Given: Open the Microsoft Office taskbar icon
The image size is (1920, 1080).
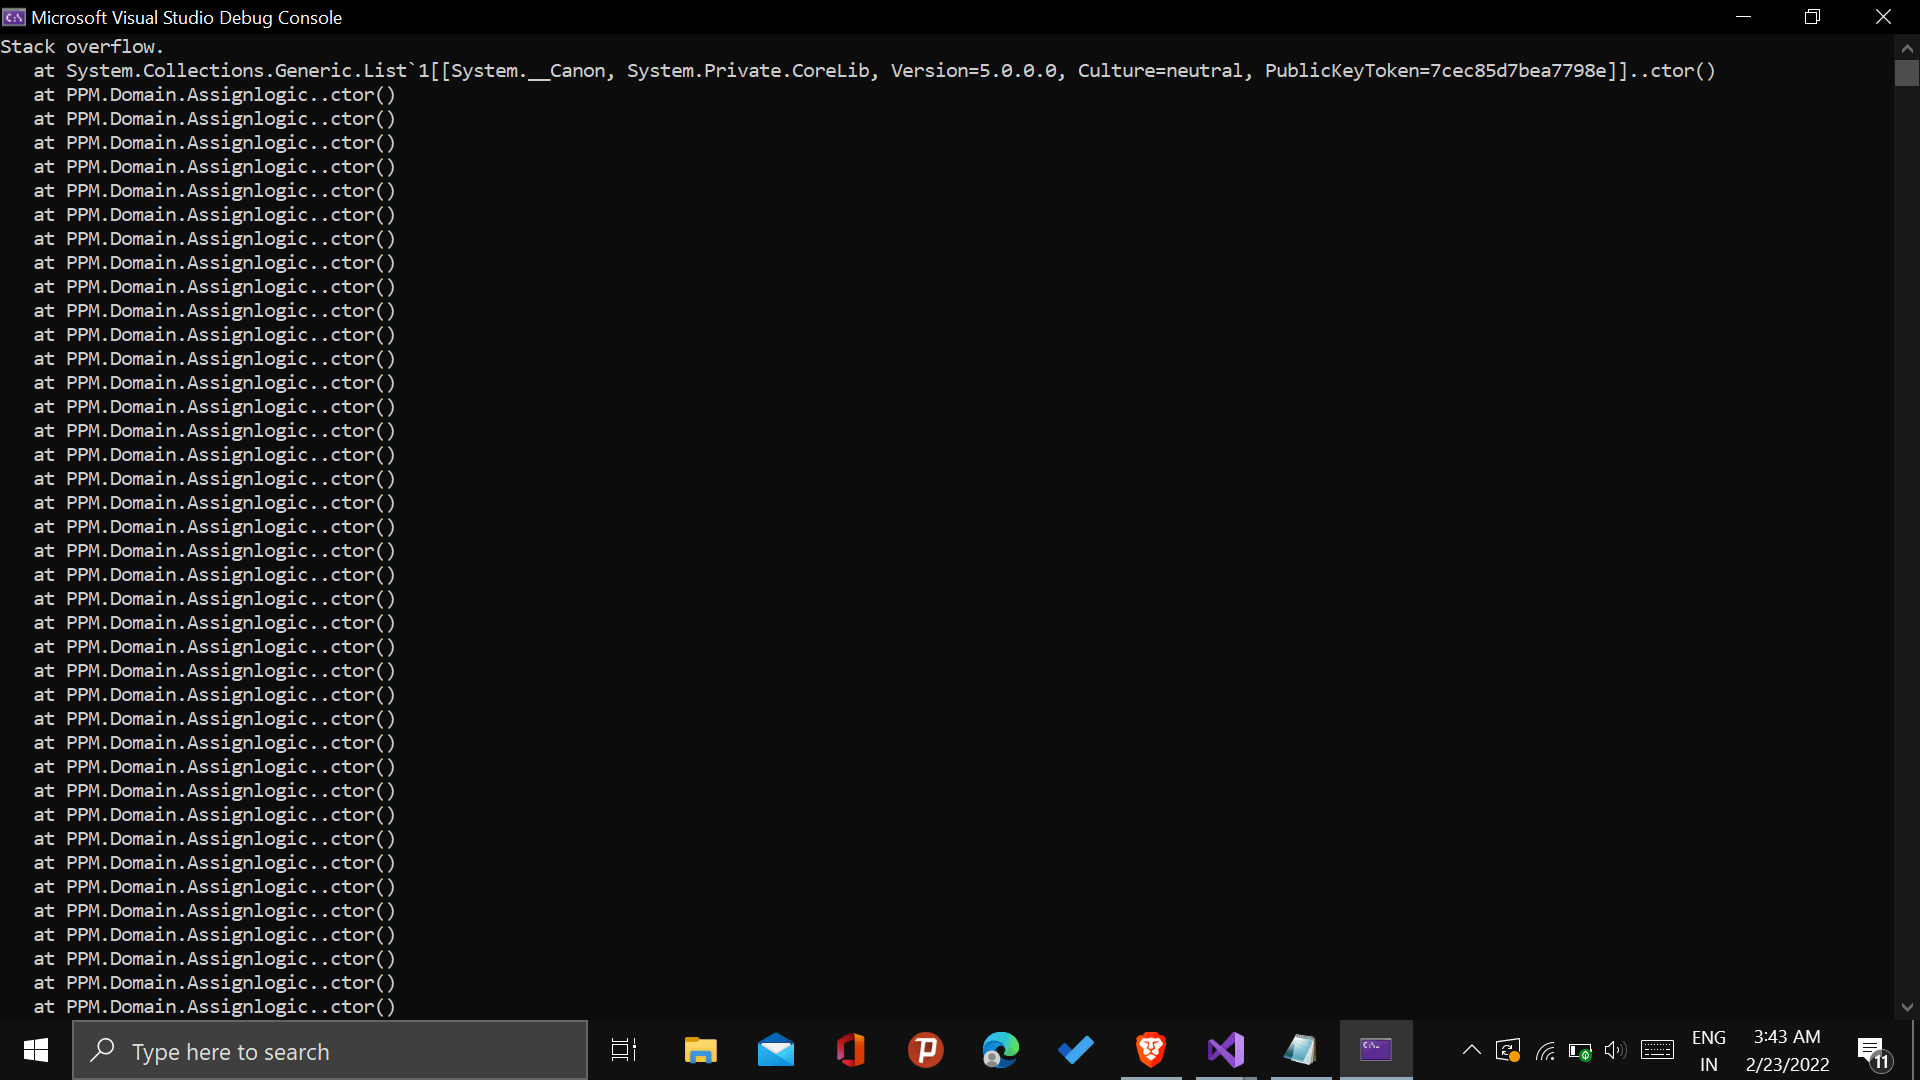Looking at the screenshot, I should click(x=851, y=1050).
